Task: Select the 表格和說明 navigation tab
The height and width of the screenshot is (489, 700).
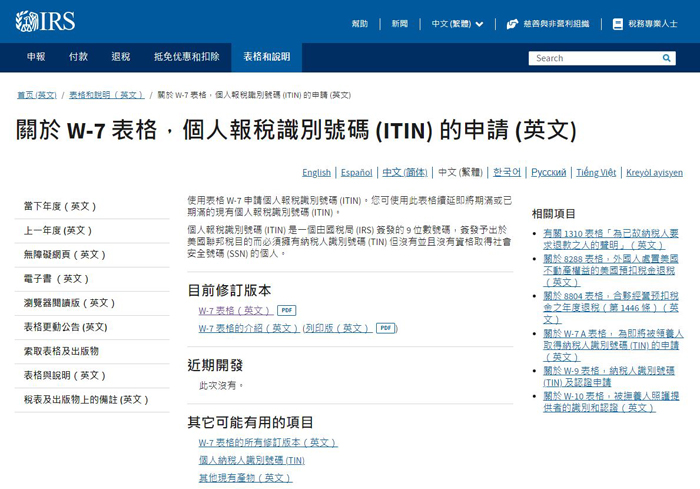Action: pos(266,57)
